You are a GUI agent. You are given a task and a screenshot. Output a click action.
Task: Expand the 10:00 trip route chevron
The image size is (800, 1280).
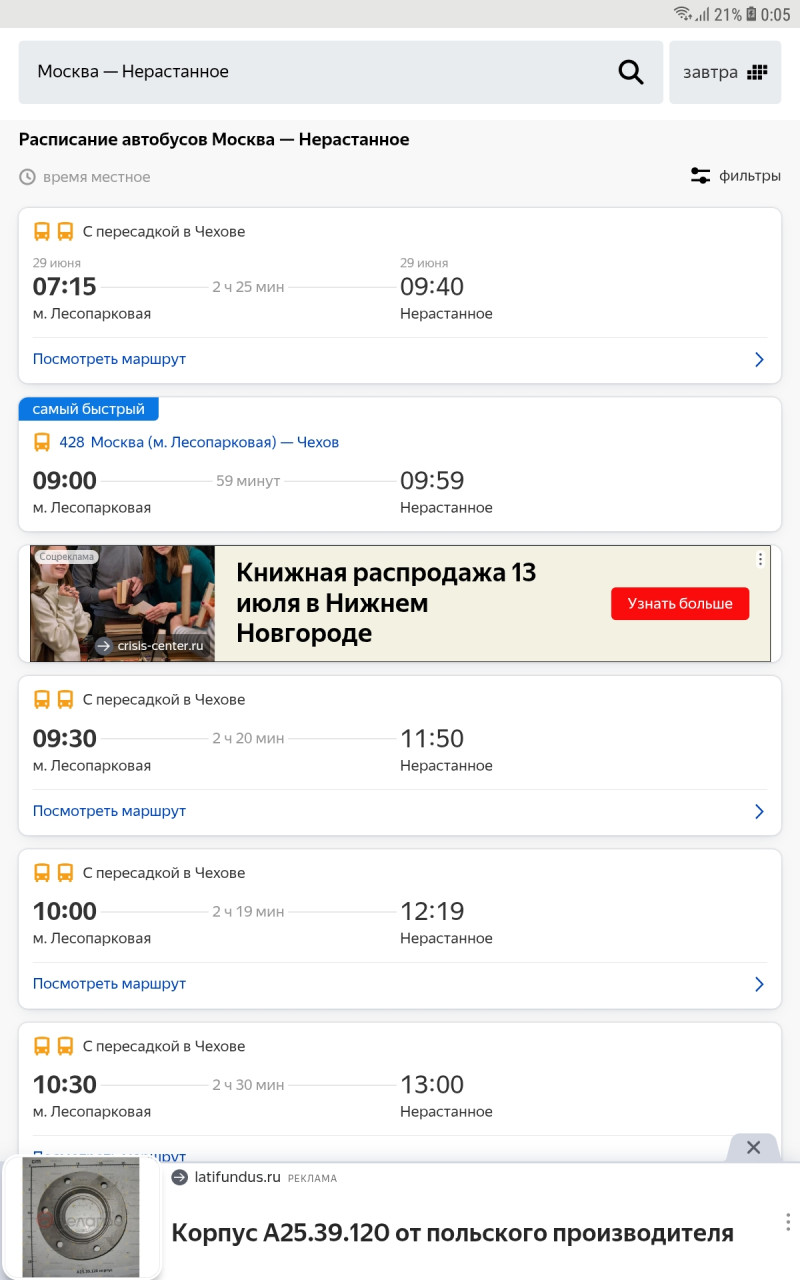click(759, 984)
